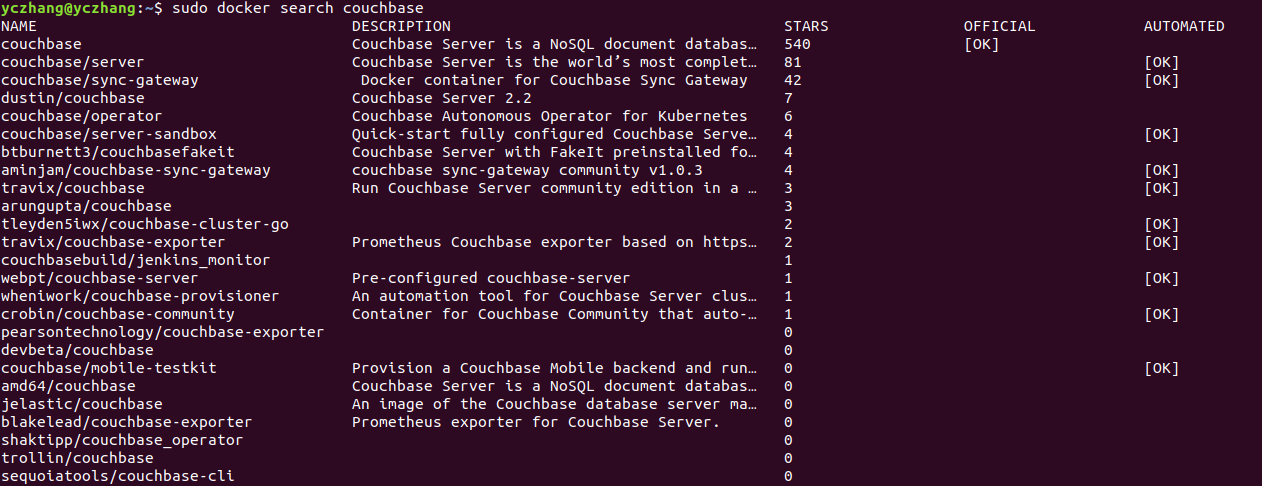Click the dustin/couchbase image name
This screenshot has width=1262, height=486.
pos(73,98)
